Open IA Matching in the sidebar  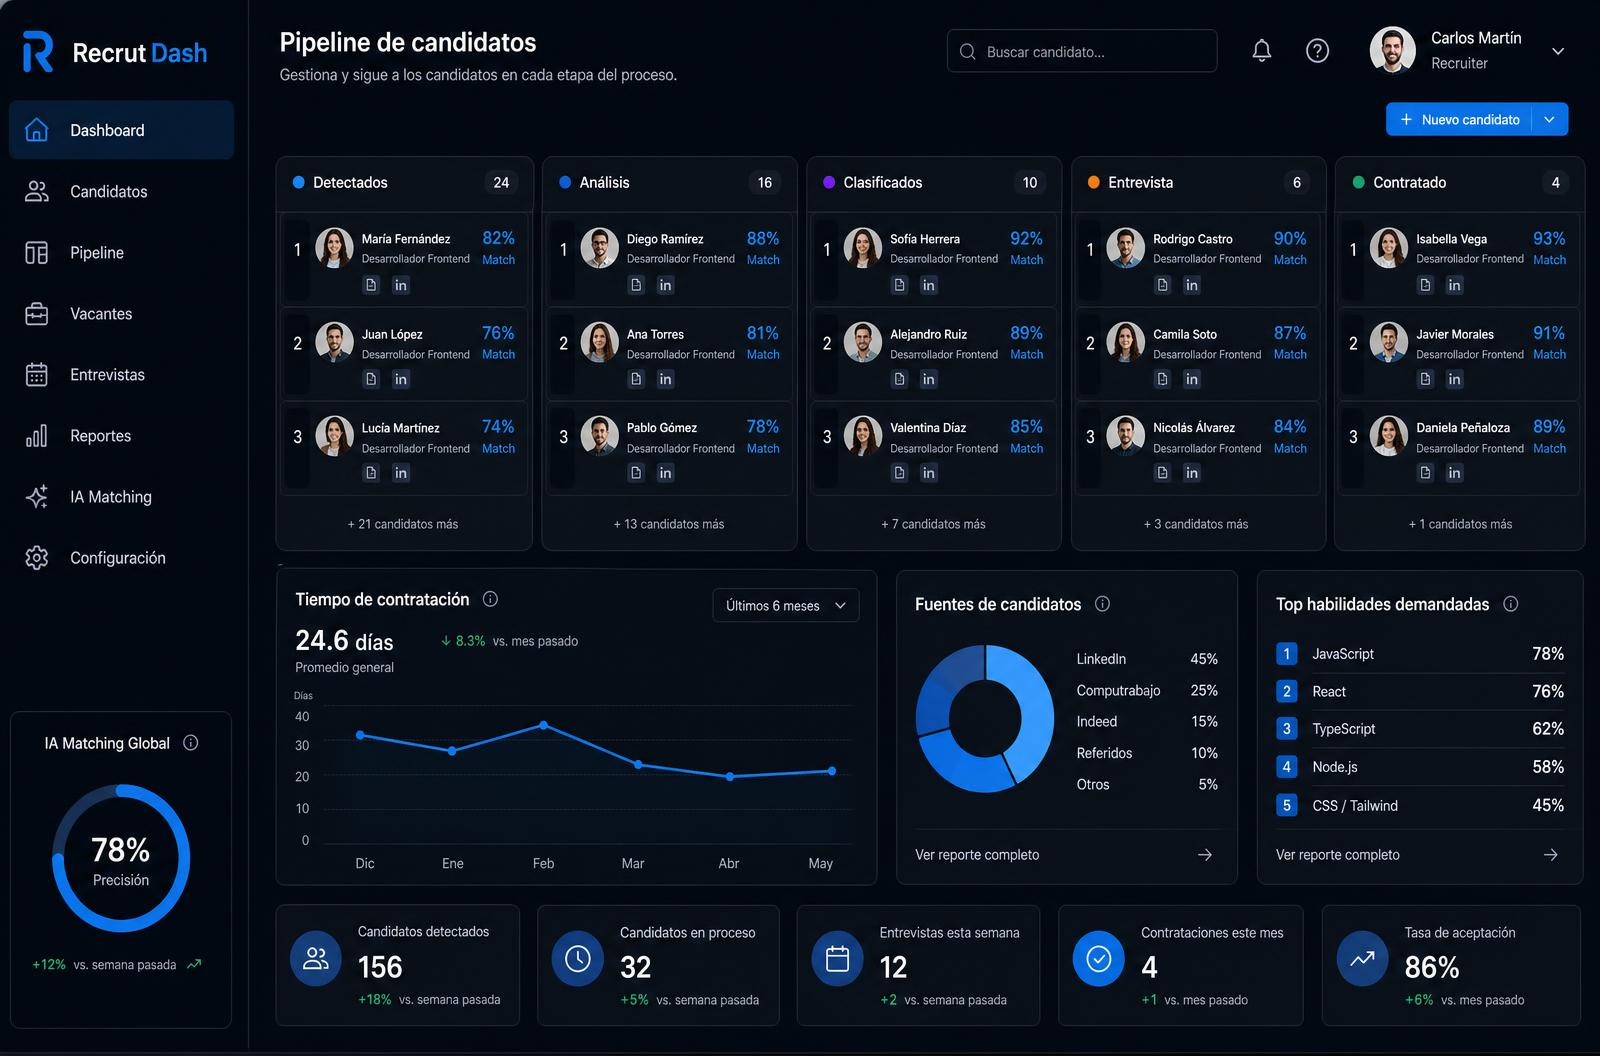click(x=122, y=496)
